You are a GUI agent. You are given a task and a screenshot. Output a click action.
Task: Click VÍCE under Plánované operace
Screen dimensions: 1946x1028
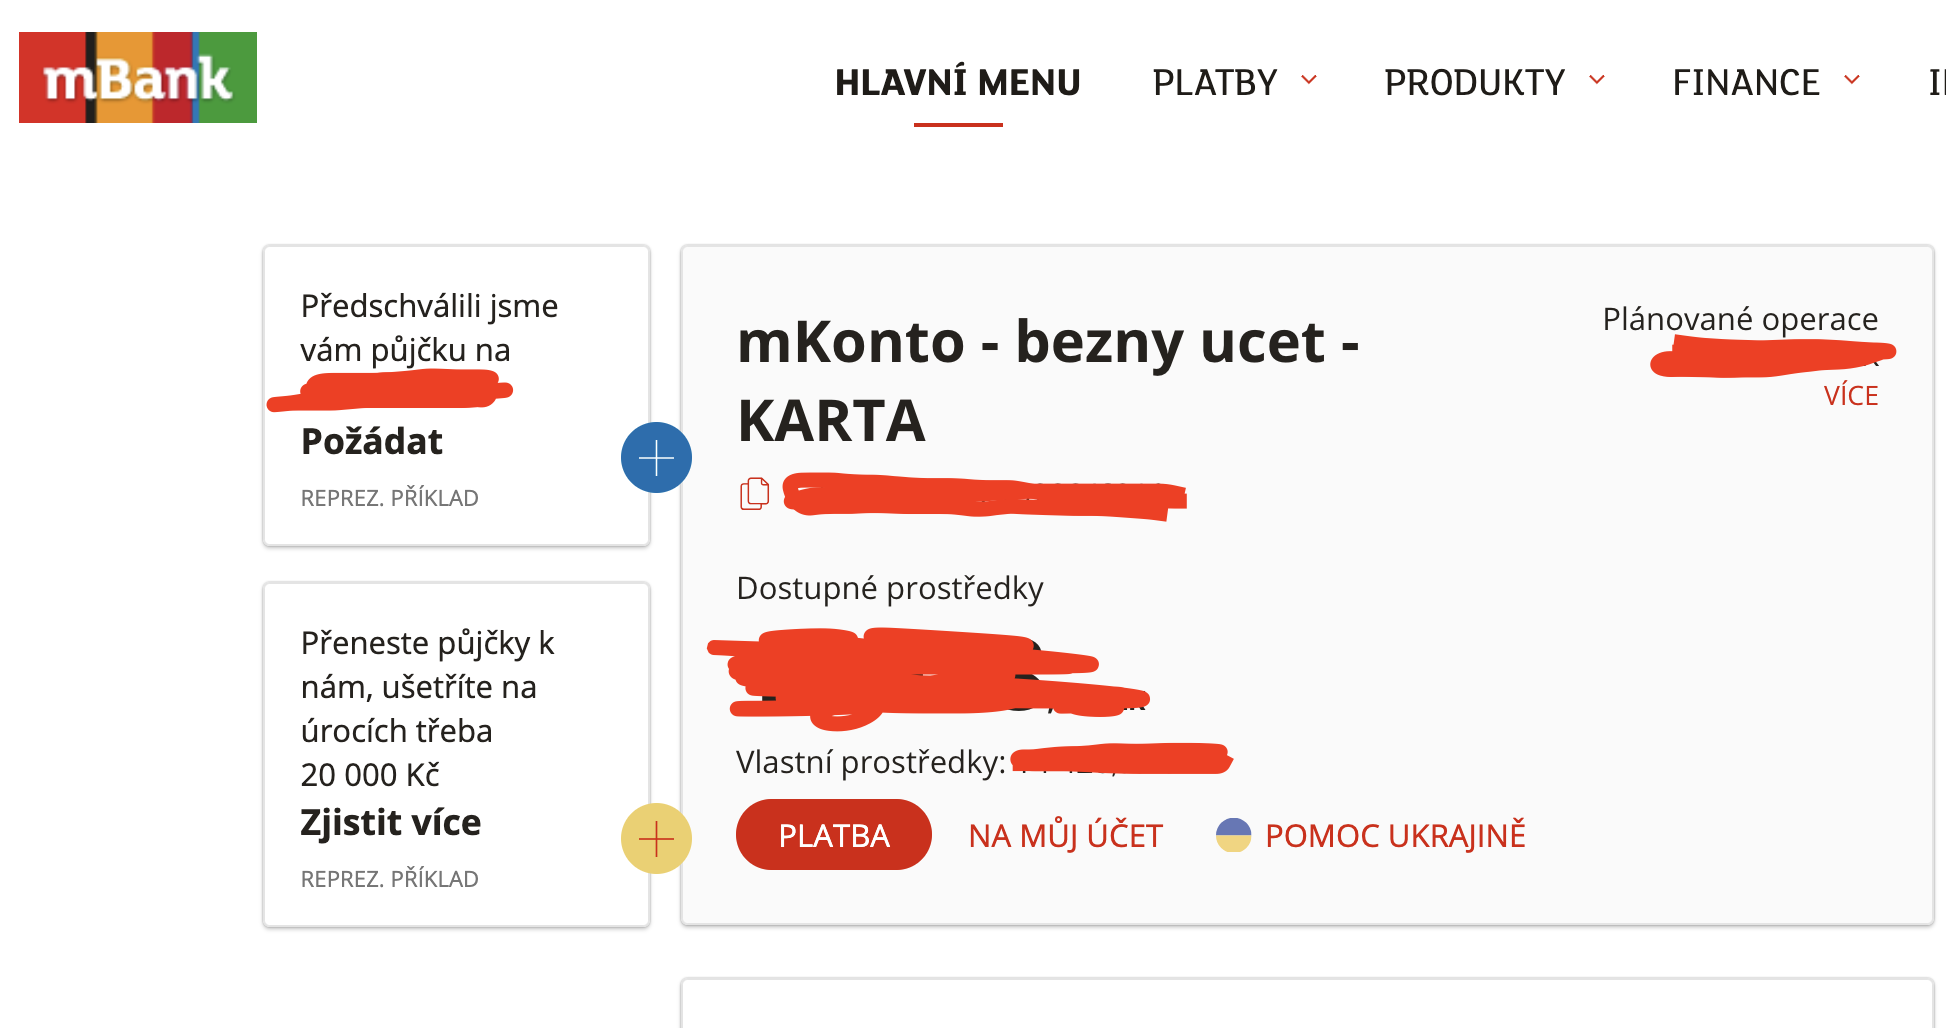tap(1850, 396)
